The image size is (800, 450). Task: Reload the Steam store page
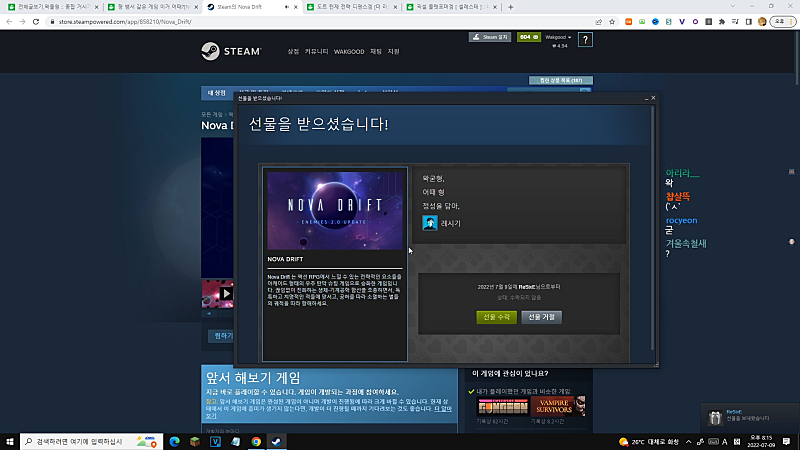coord(36,22)
